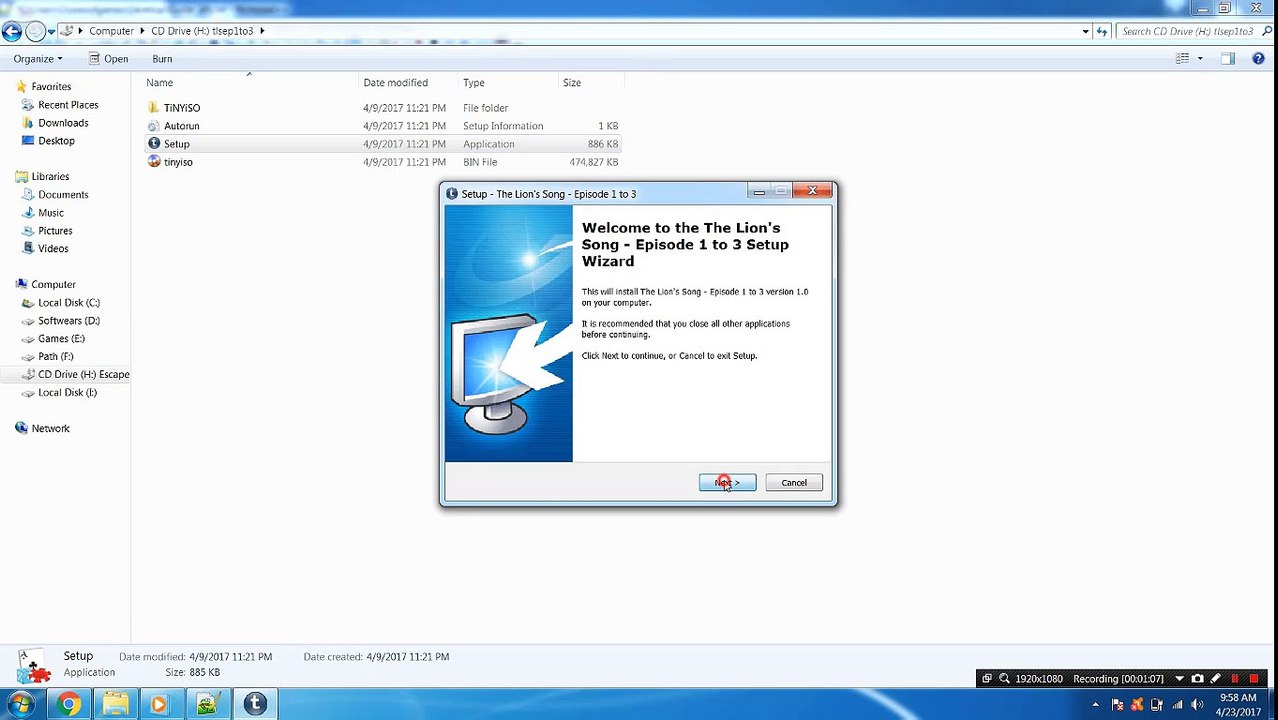
Task: Click Avast antivirus tray icon
Action: (x=1137, y=705)
